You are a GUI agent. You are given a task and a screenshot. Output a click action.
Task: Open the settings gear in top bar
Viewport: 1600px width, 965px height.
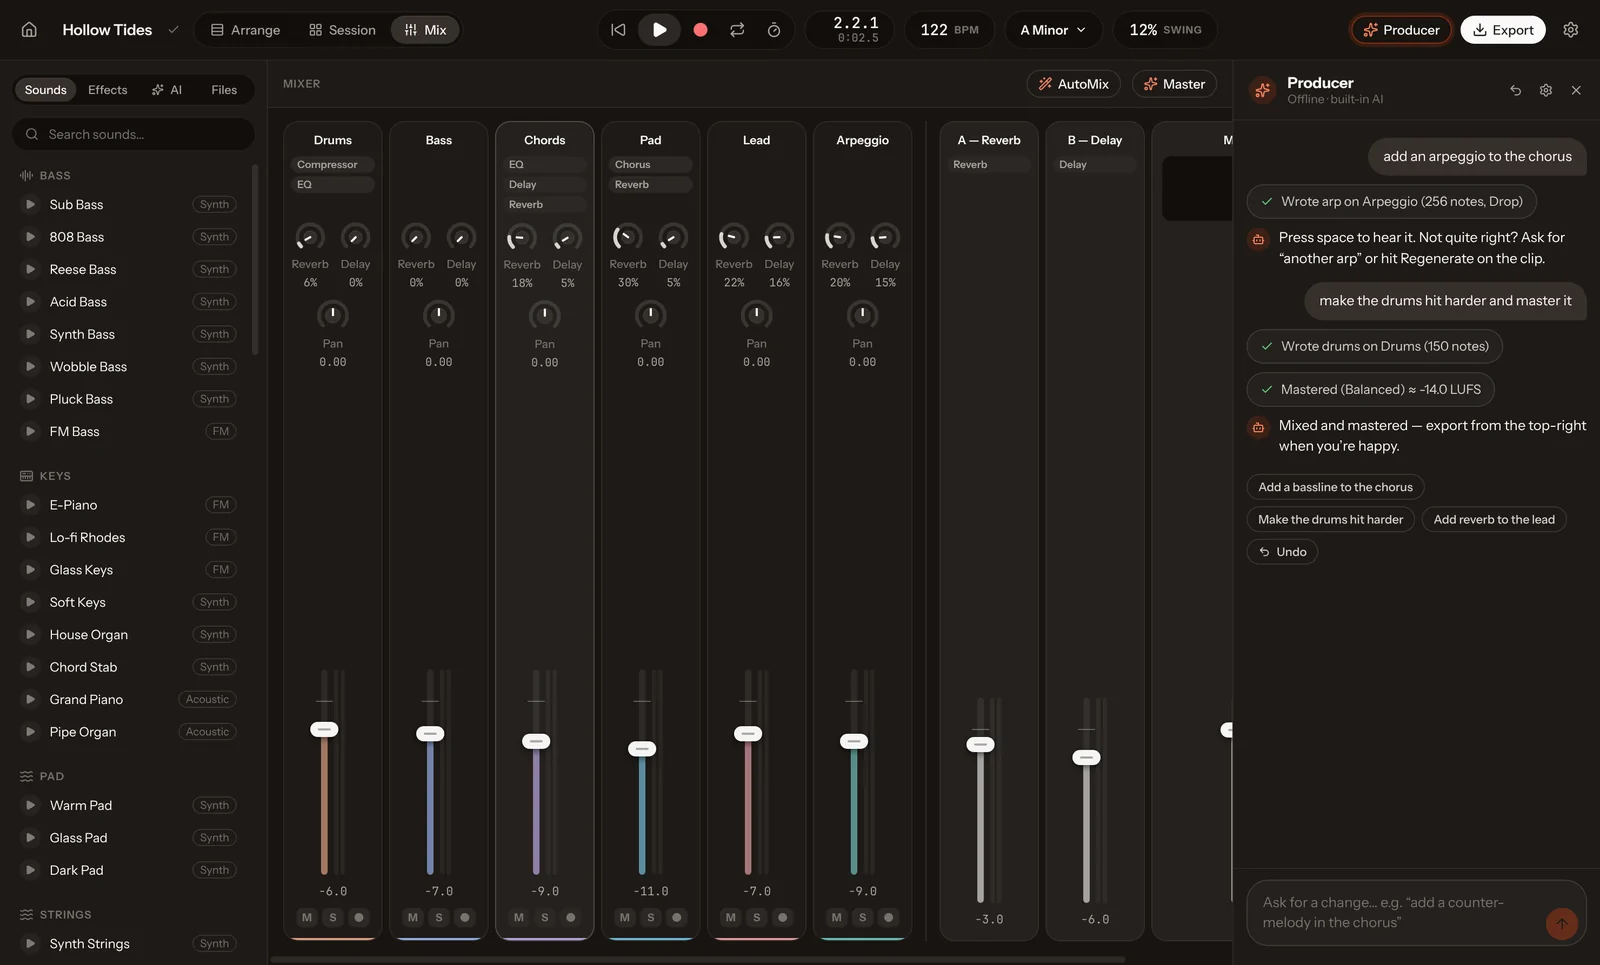coord(1571,30)
